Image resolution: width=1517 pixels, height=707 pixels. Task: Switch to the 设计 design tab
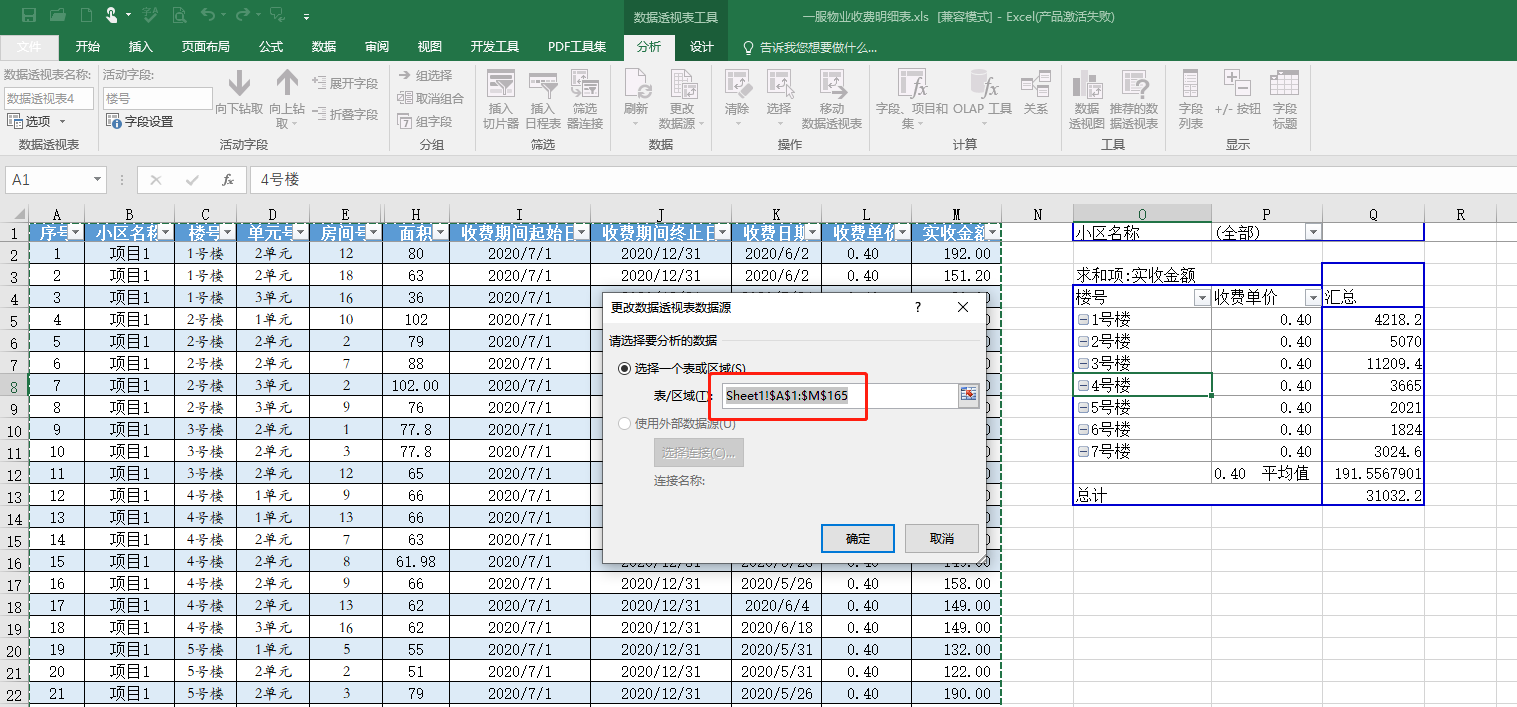[702, 47]
